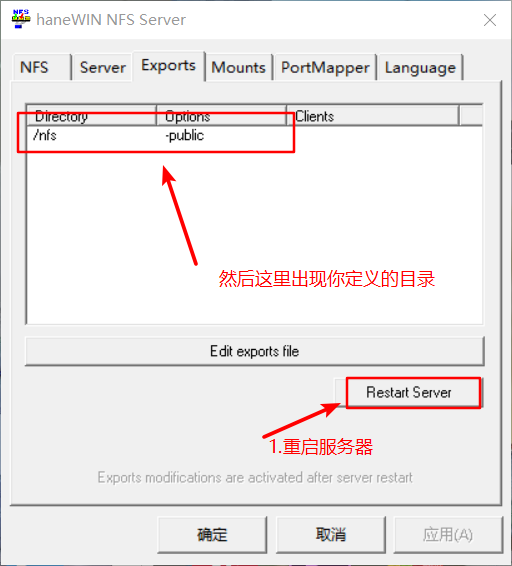
Task: Go to the Mounts tab
Action: pyautogui.click(x=239, y=68)
